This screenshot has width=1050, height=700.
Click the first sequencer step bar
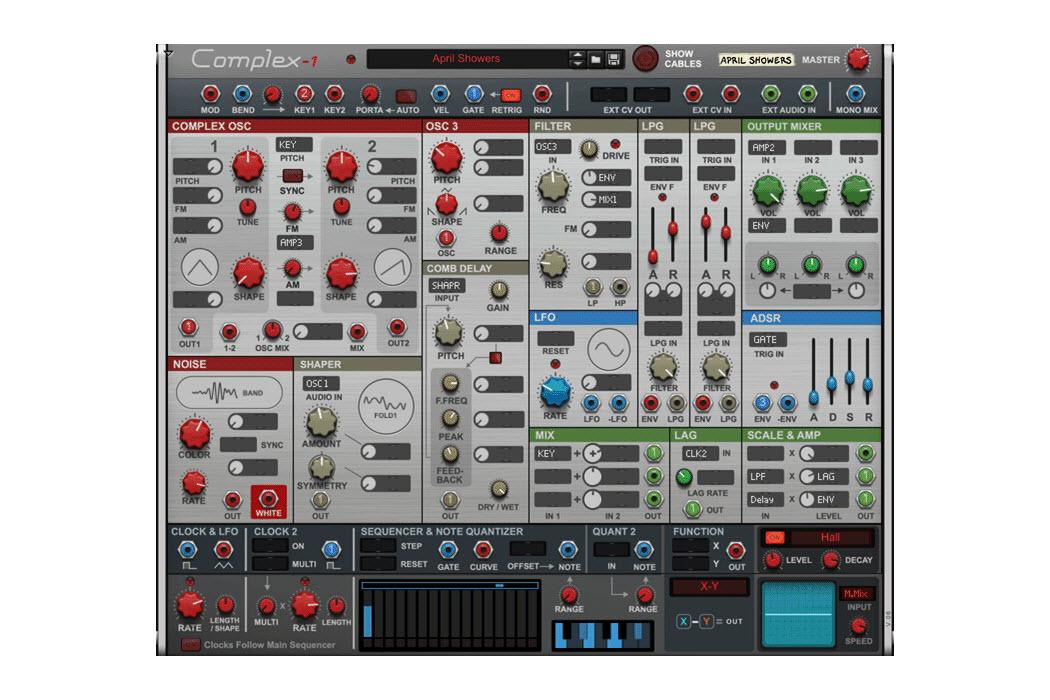[x=368, y=620]
